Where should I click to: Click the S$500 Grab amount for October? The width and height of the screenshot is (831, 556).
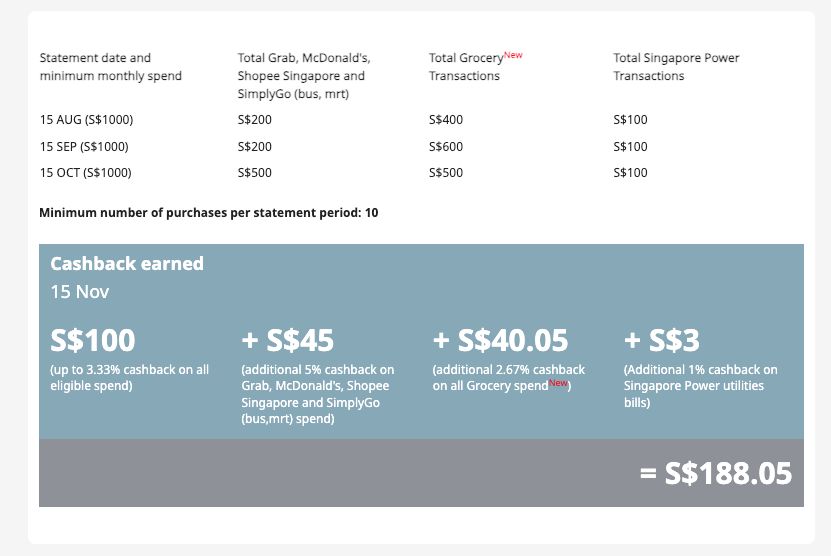(254, 173)
